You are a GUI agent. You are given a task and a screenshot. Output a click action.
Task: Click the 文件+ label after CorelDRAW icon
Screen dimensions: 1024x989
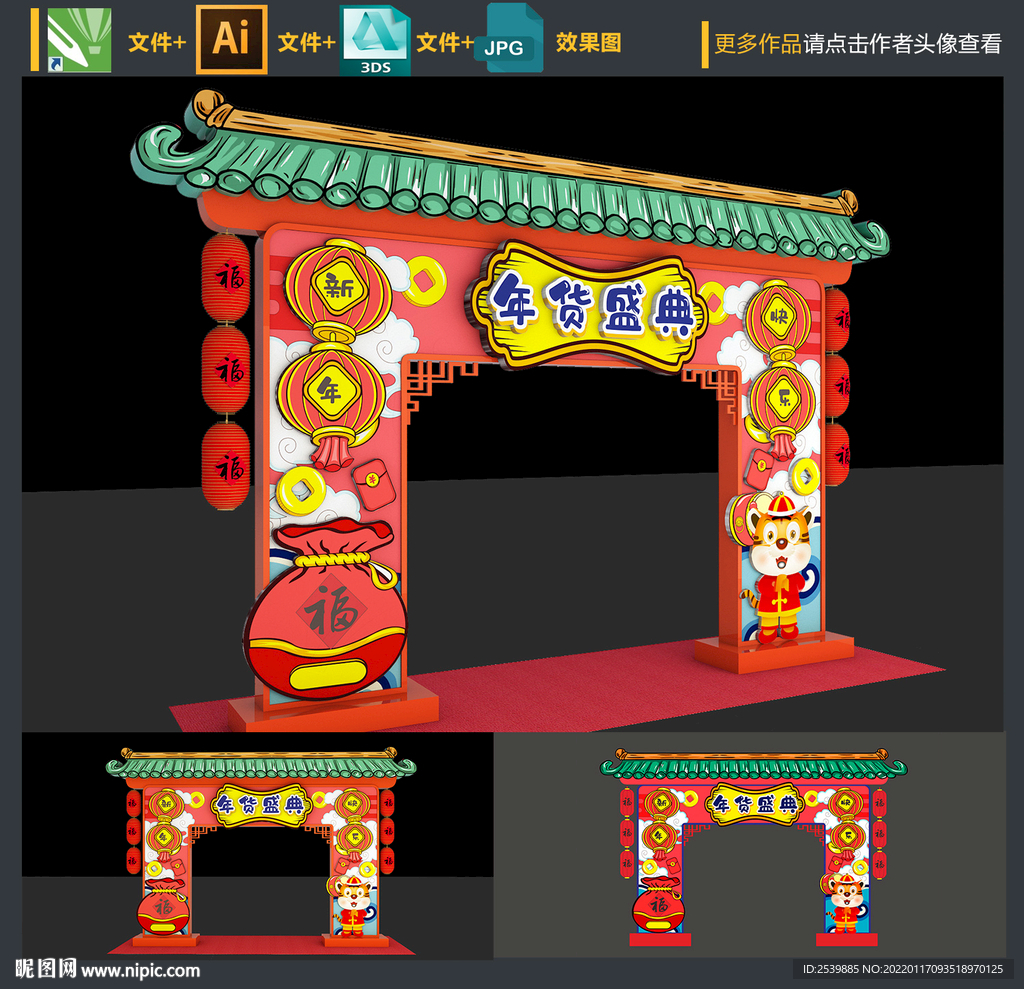click(157, 43)
